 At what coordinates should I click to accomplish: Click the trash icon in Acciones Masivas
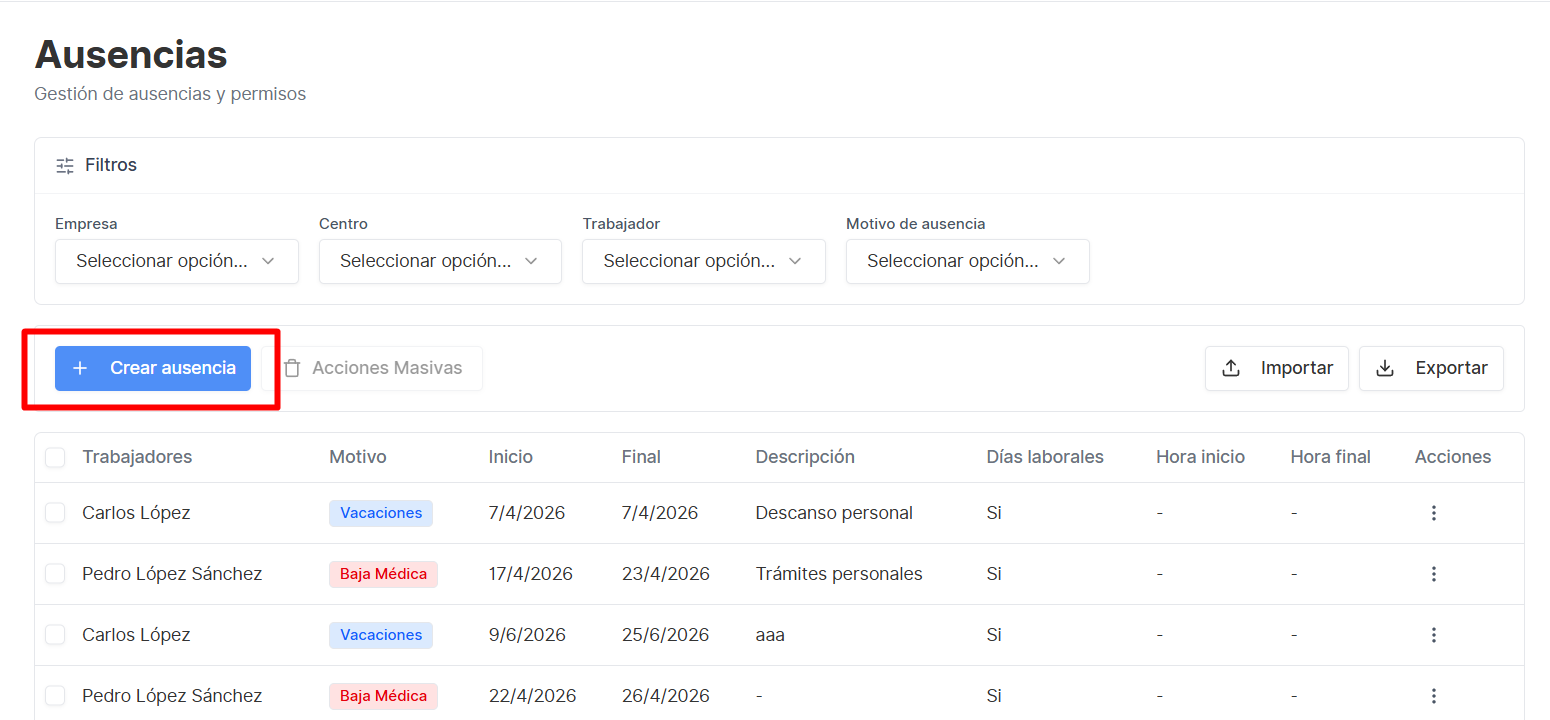point(292,368)
